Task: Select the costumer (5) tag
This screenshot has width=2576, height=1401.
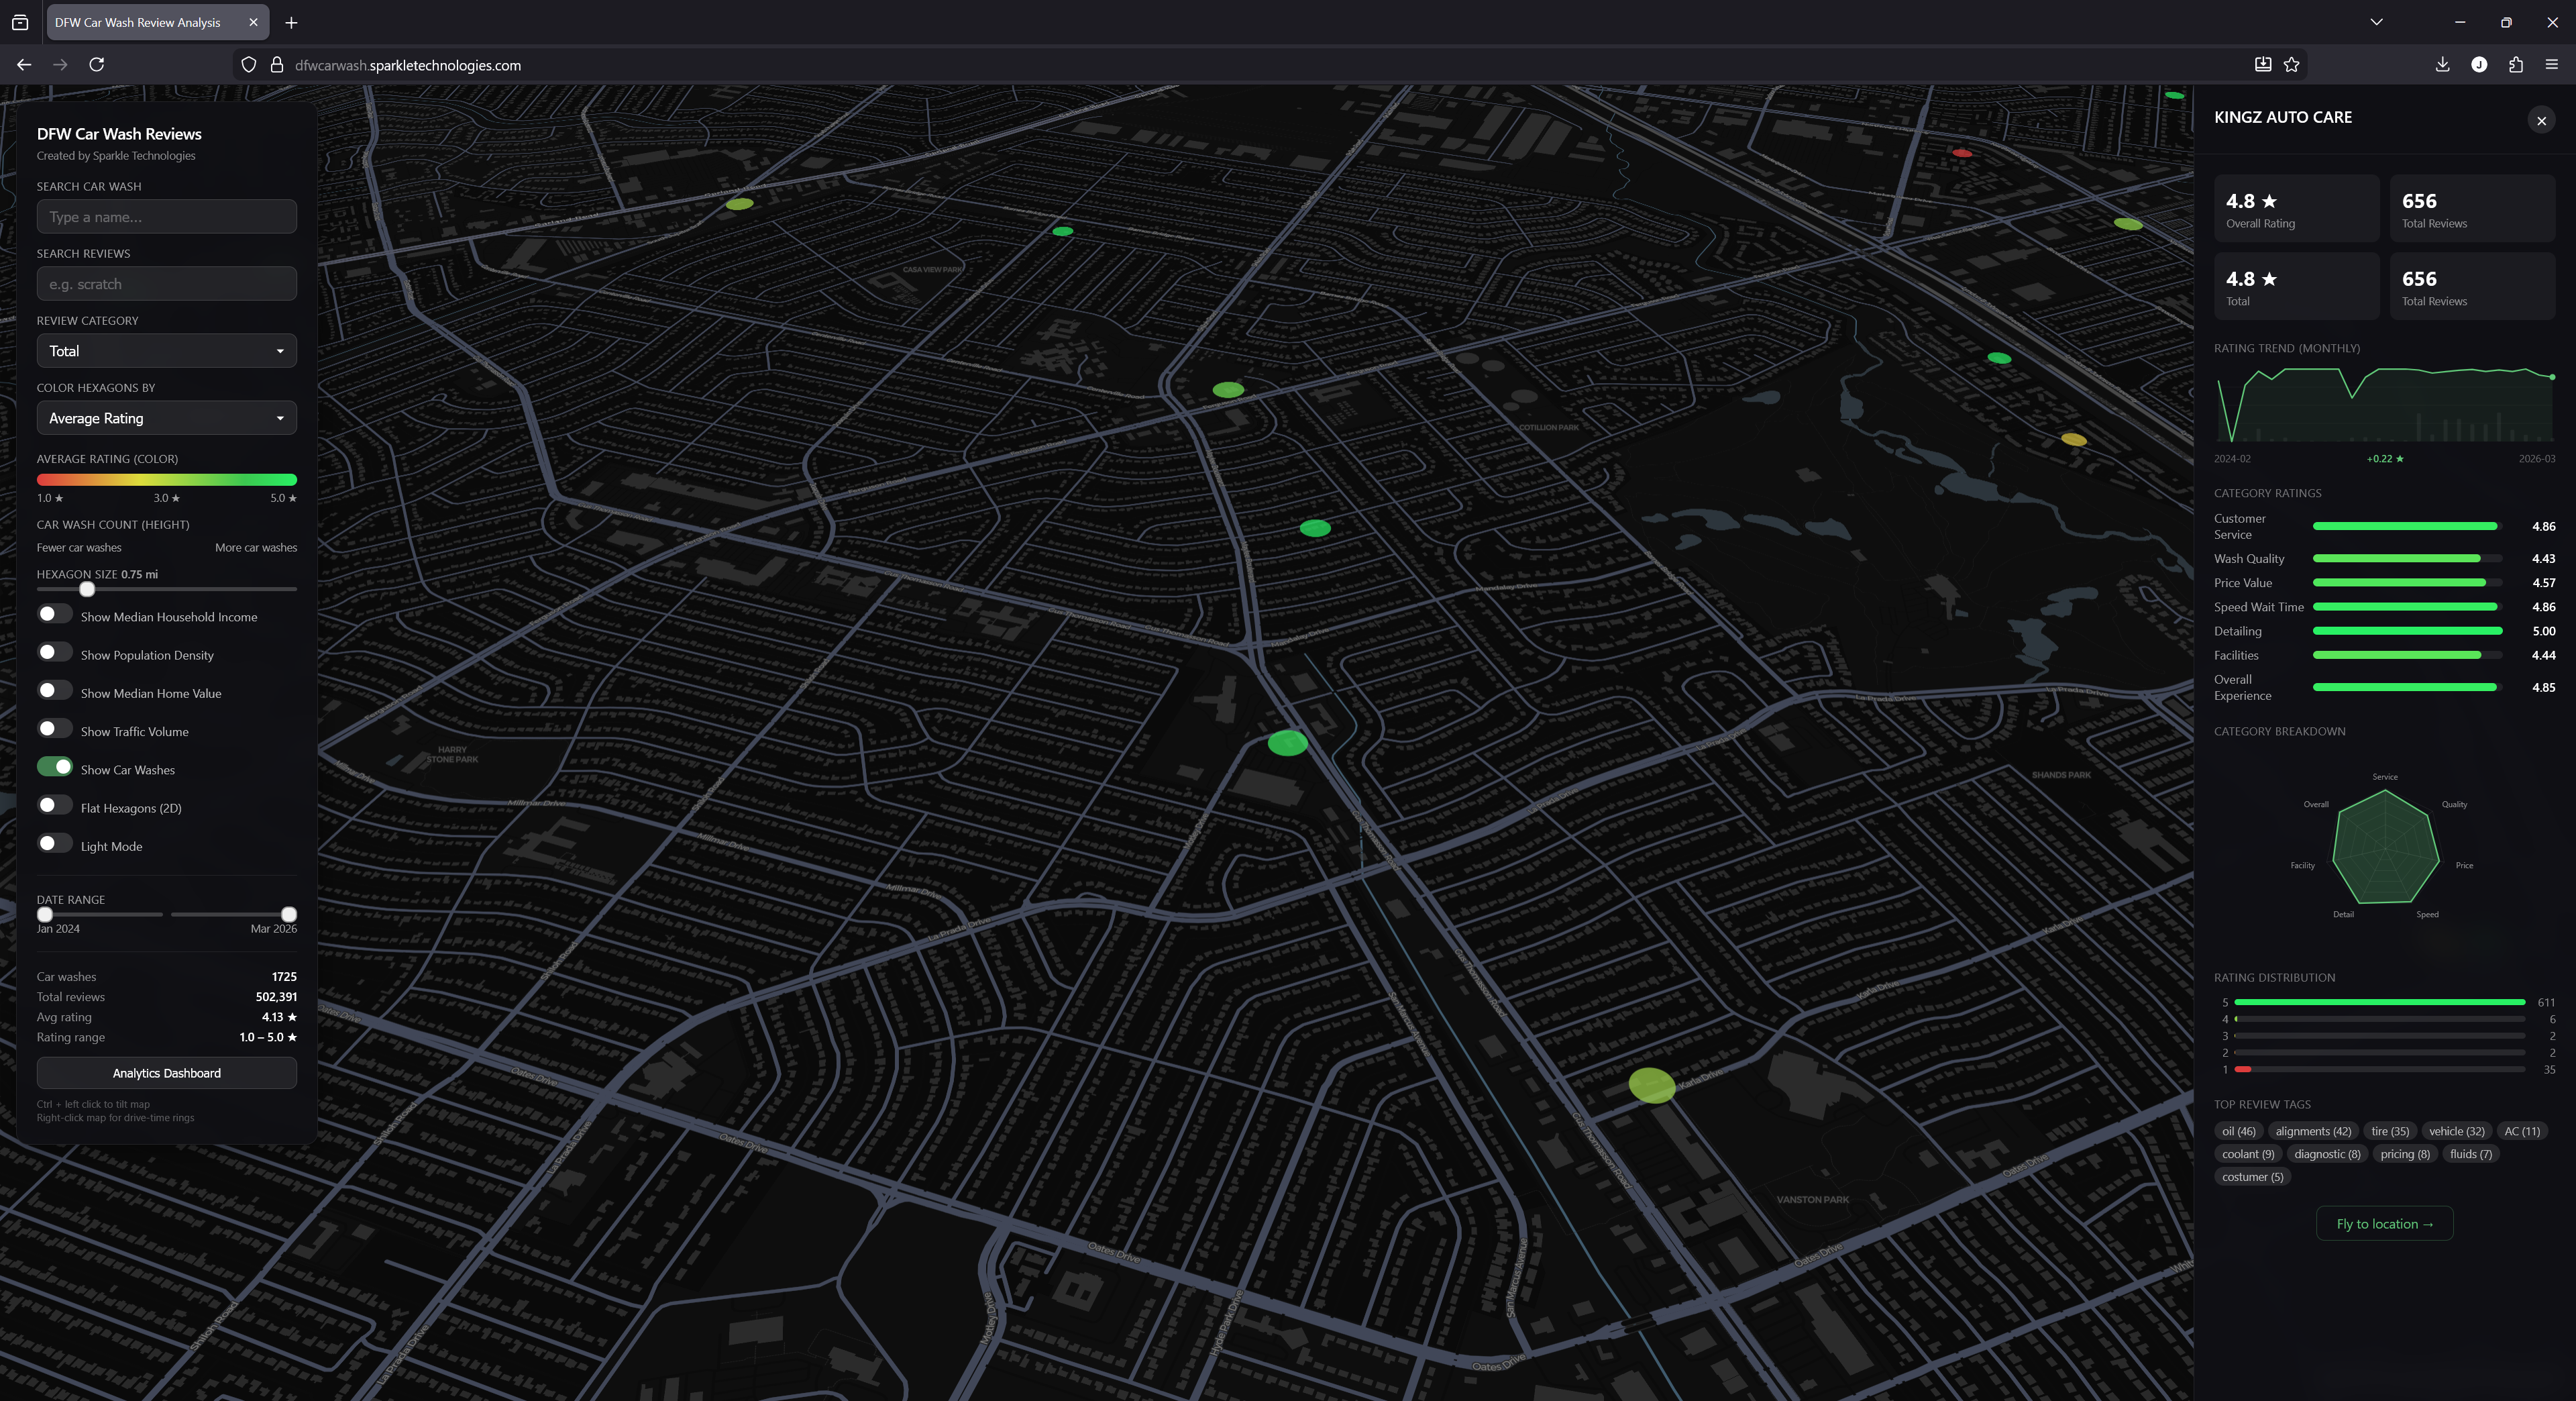Action: (x=2252, y=1177)
